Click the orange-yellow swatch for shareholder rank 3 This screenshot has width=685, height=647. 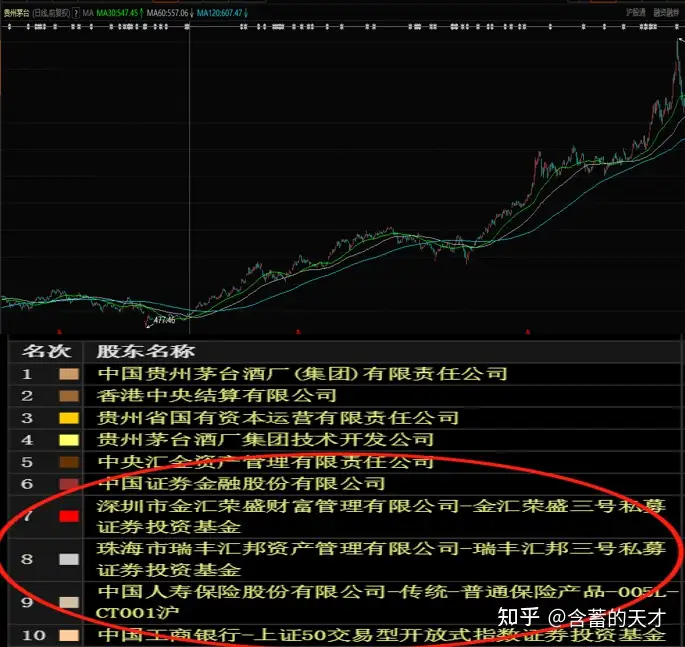click(69, 418)
